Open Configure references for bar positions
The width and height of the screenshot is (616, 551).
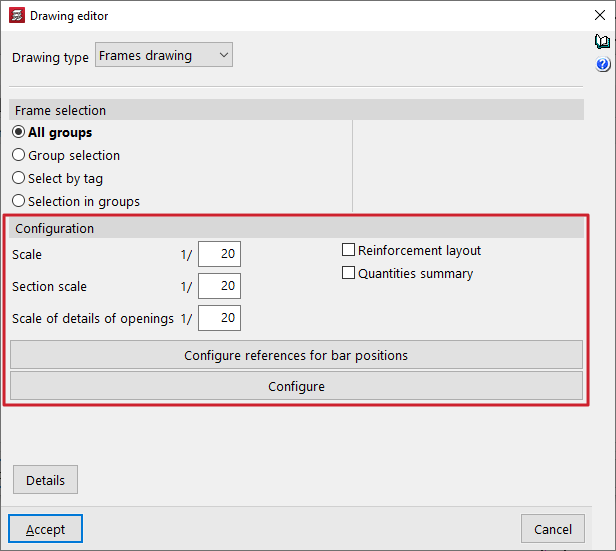coord(296,355)
